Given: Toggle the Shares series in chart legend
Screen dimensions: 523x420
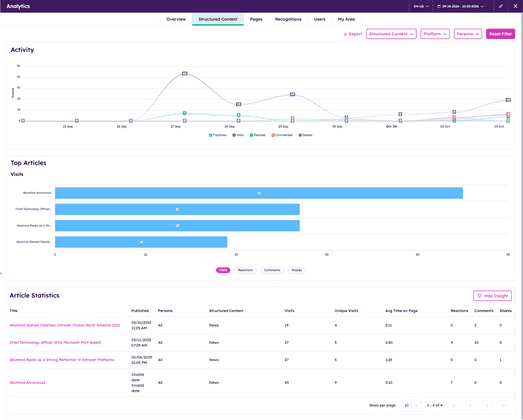Looking at the screenshot, I should [x=306, y=135].
